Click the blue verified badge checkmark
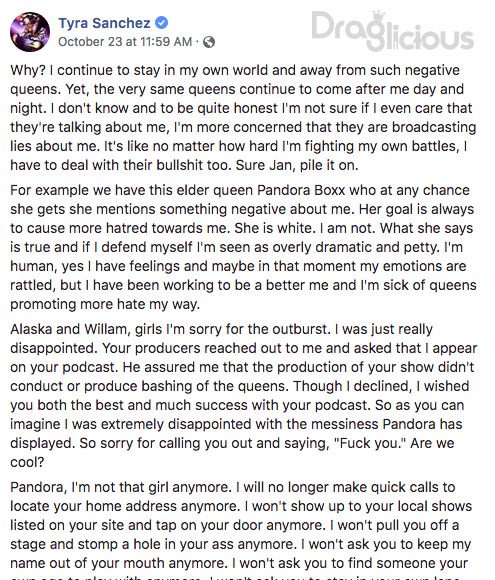Viewport: 495px width, 580px height. [161, 23]
